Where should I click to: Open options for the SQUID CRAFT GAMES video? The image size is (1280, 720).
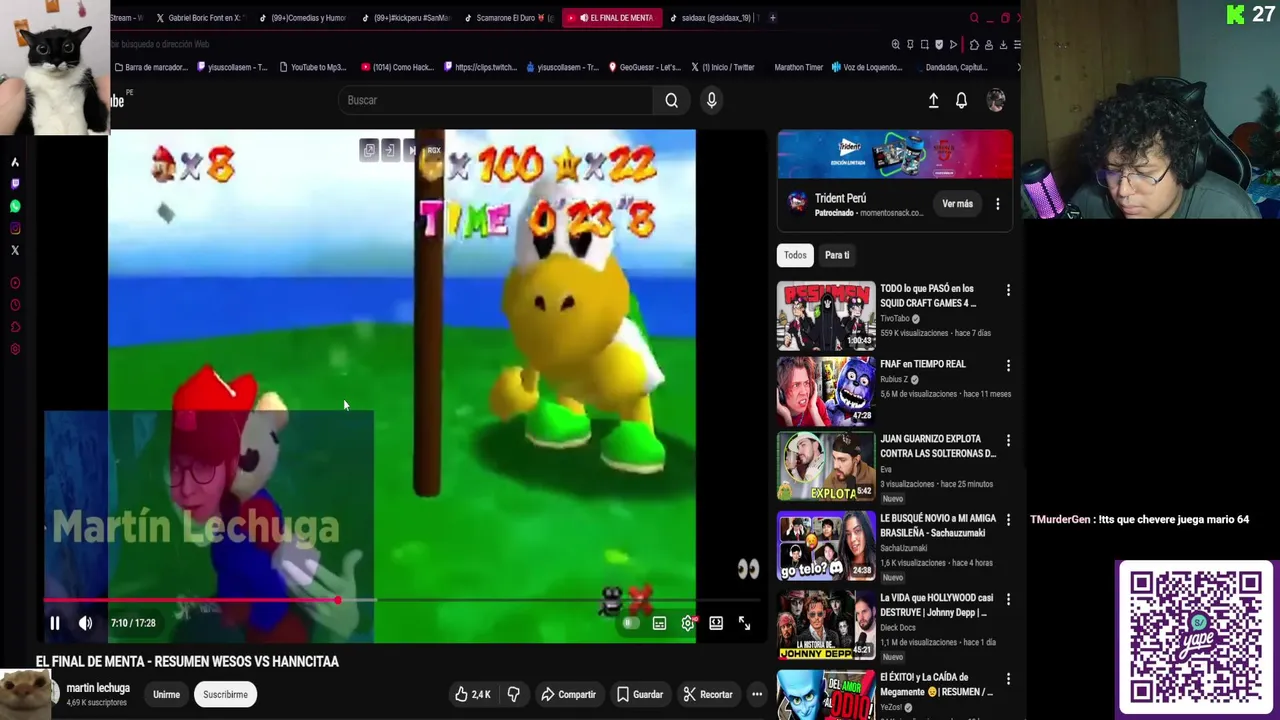click(x=1008, y=290)
